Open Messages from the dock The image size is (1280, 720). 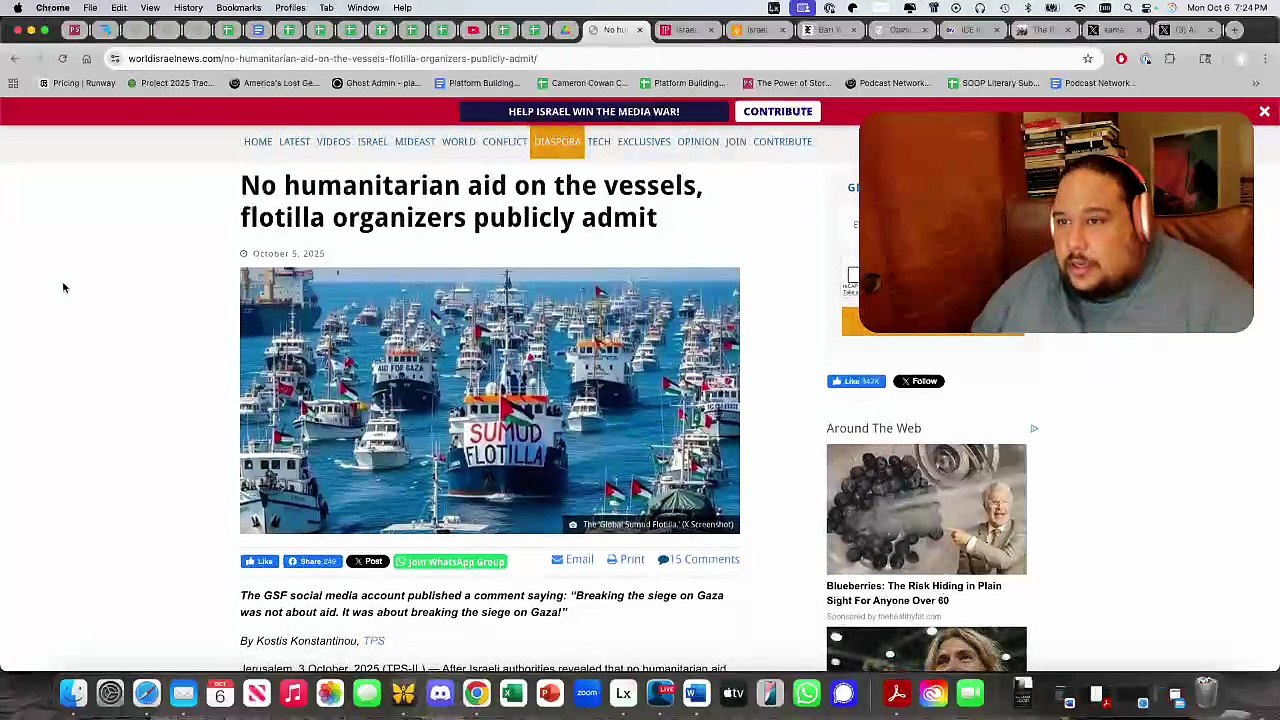coord(367,693)
